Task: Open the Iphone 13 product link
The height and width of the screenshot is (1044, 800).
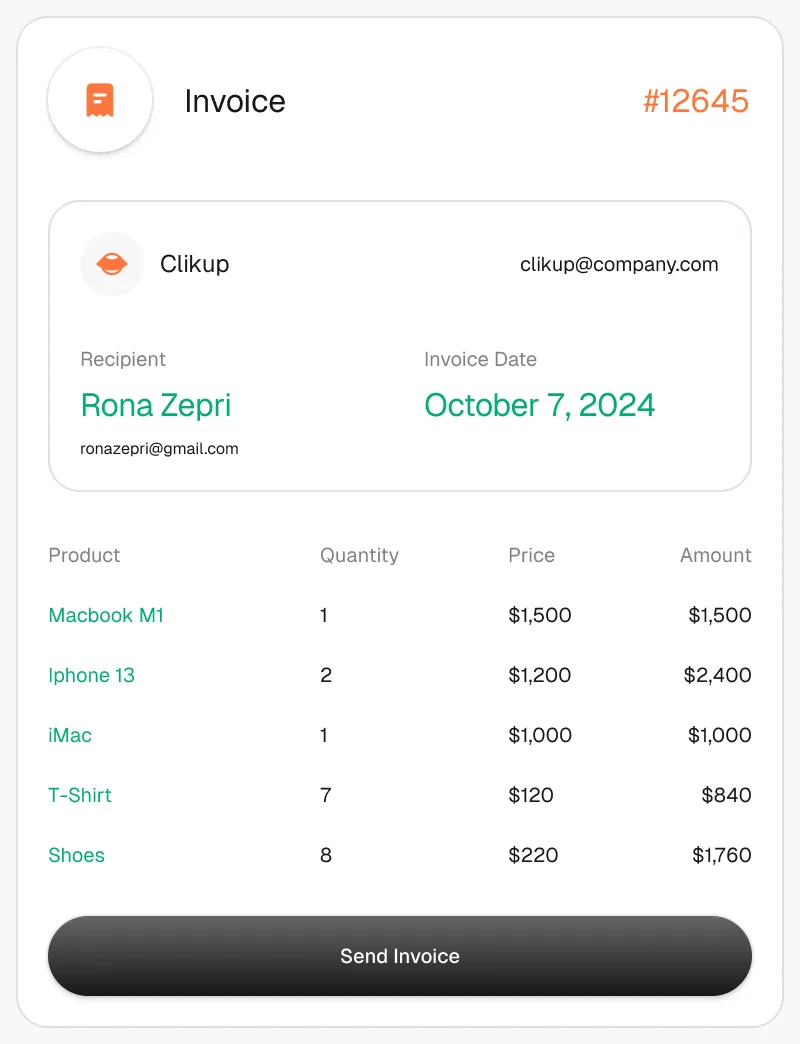Action: point(91,675)
